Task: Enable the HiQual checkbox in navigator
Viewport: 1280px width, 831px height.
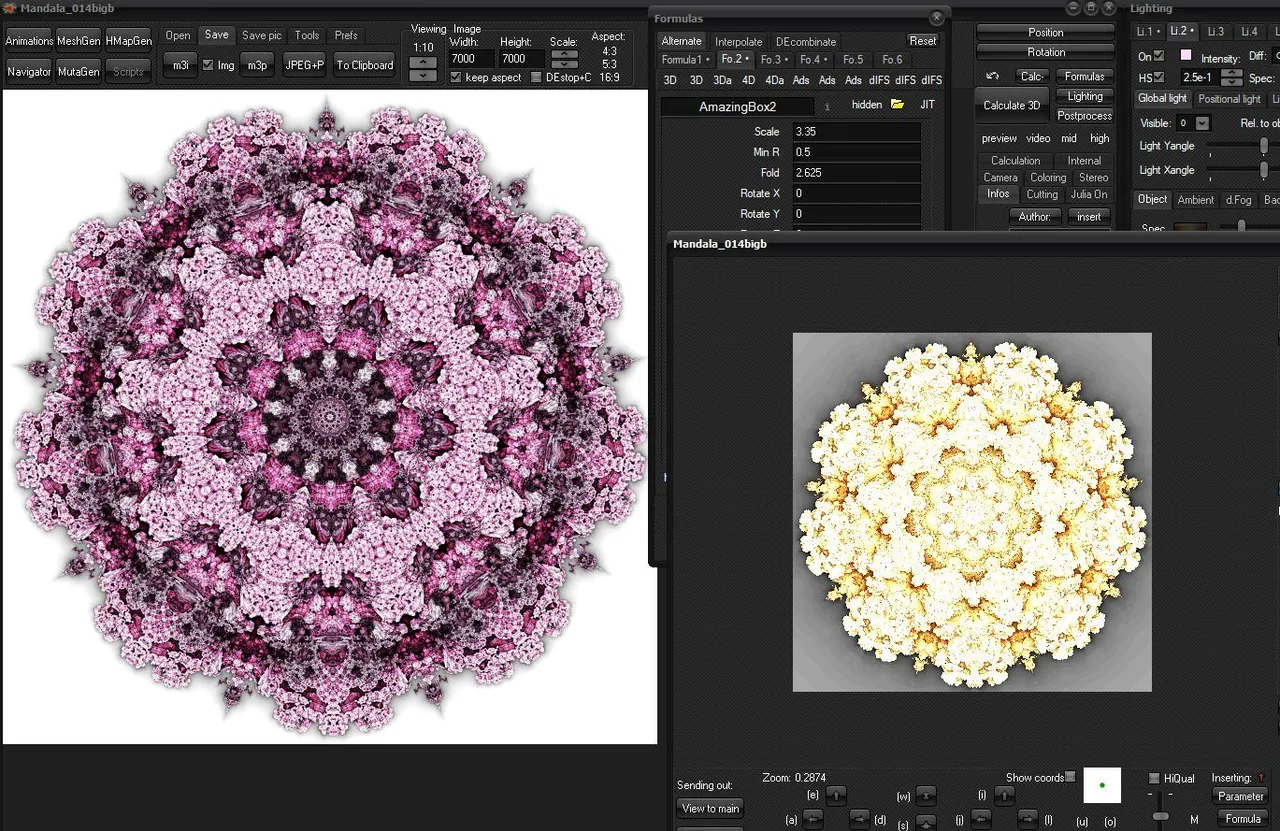Action: tap(1154, 778)
